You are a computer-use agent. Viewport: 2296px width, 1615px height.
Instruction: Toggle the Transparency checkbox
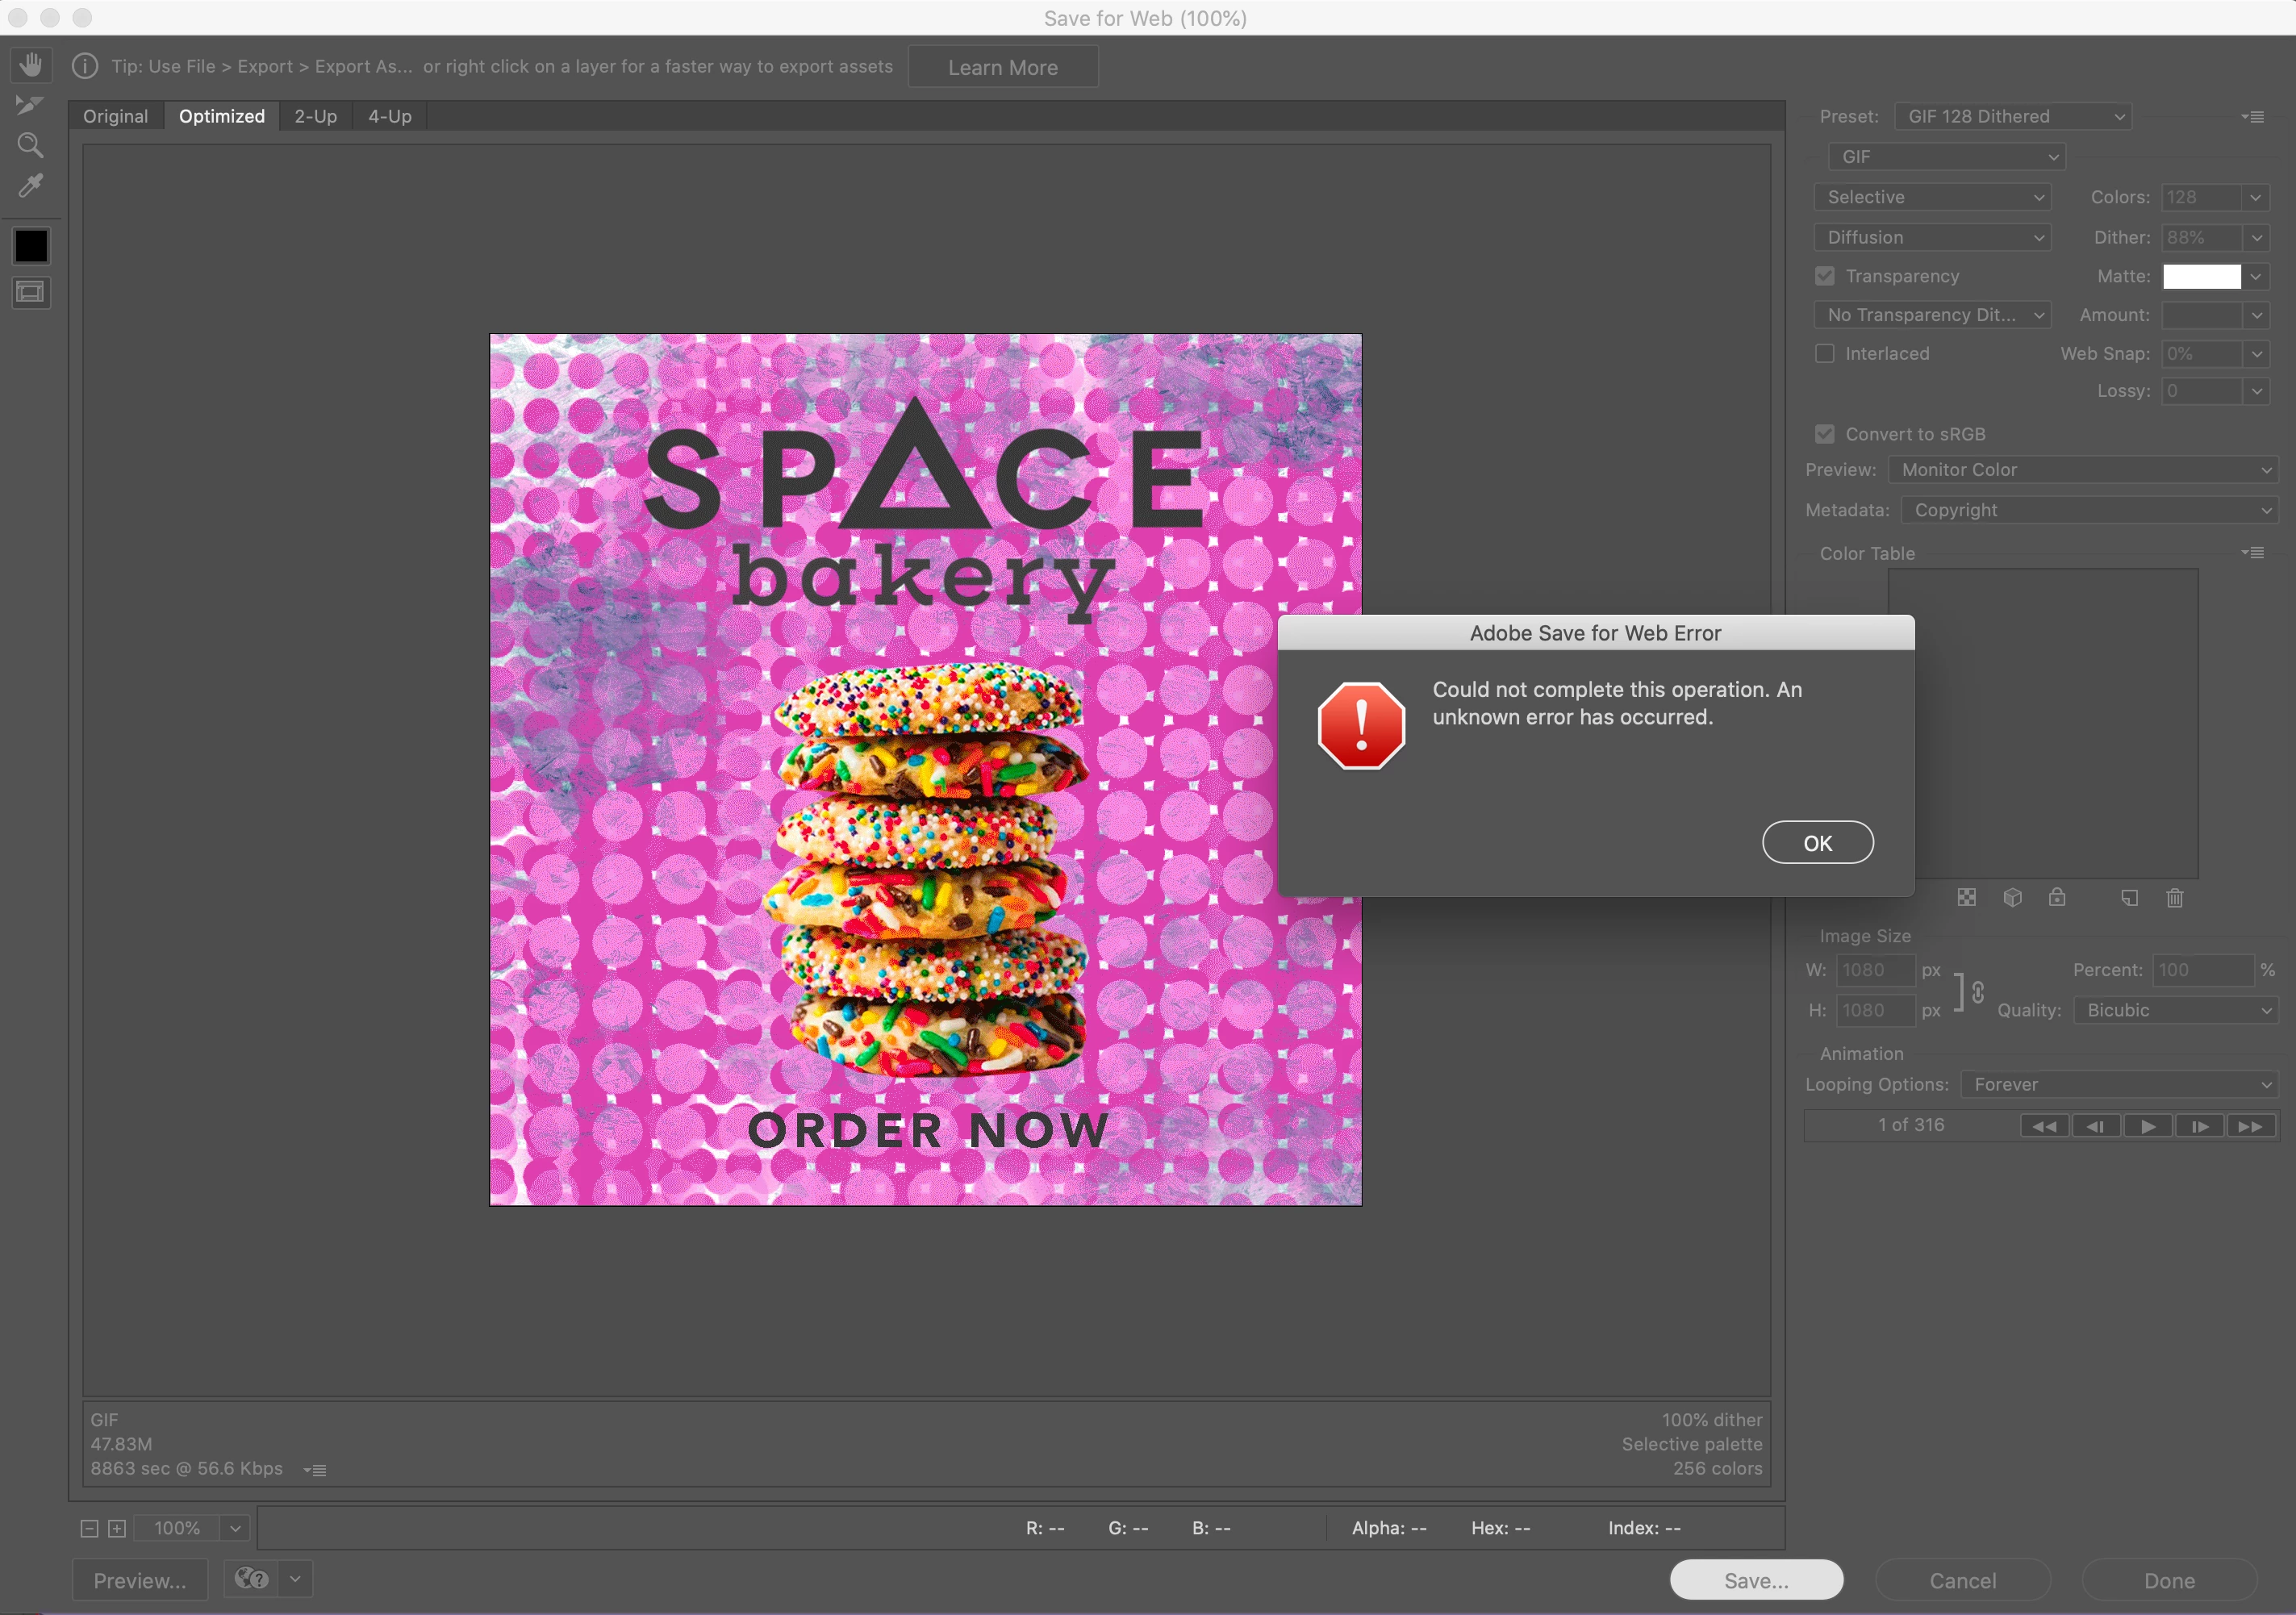(x=1825, y=276)
